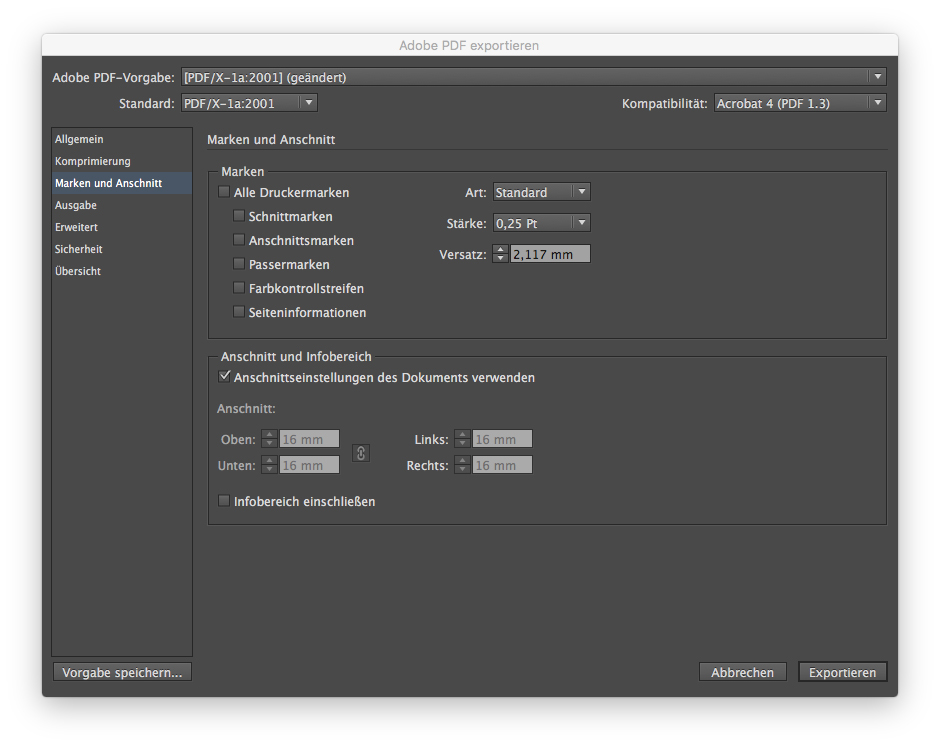Go to the Komprimierung section
940x747 pixels.
coord(122,161)
